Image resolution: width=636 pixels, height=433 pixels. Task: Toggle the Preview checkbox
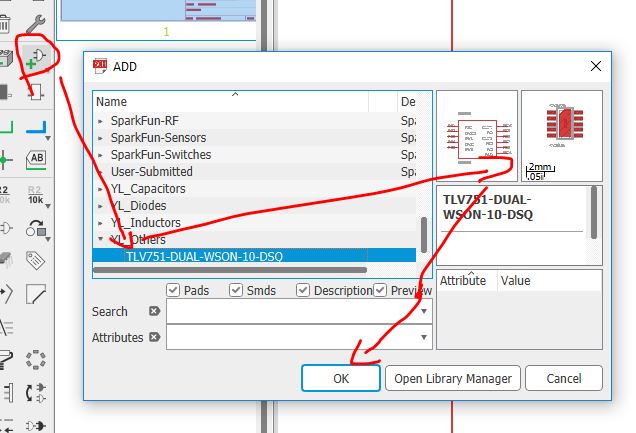[x=380, y=291]
